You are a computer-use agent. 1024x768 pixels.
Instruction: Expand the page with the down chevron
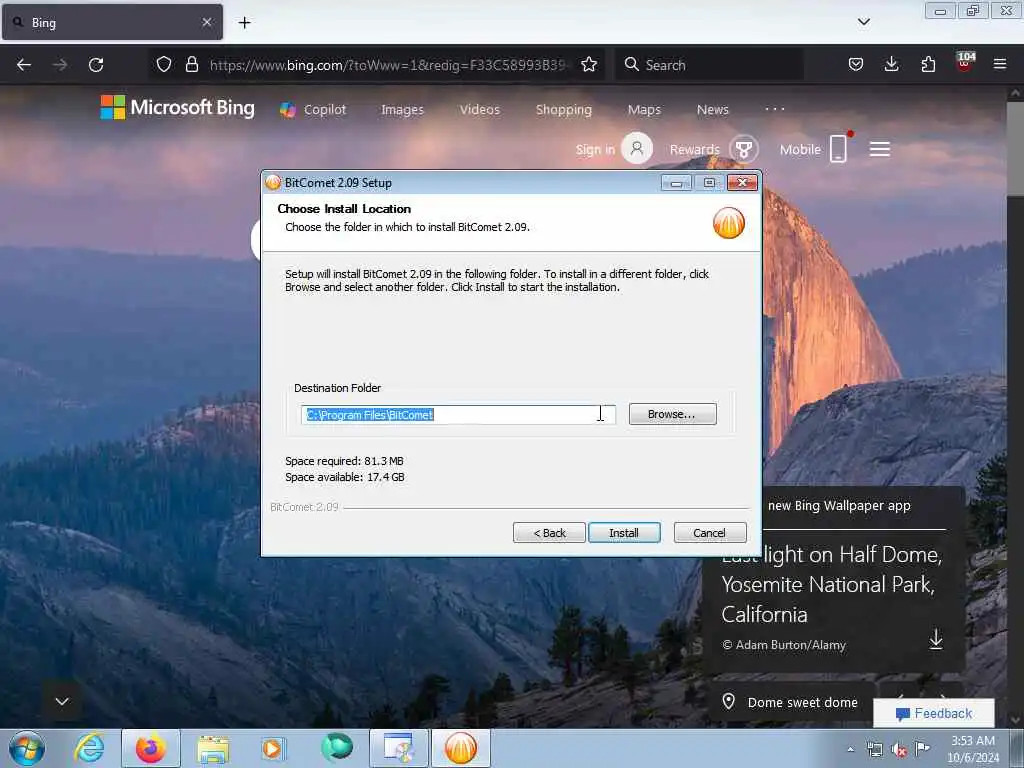click(62, 701)
